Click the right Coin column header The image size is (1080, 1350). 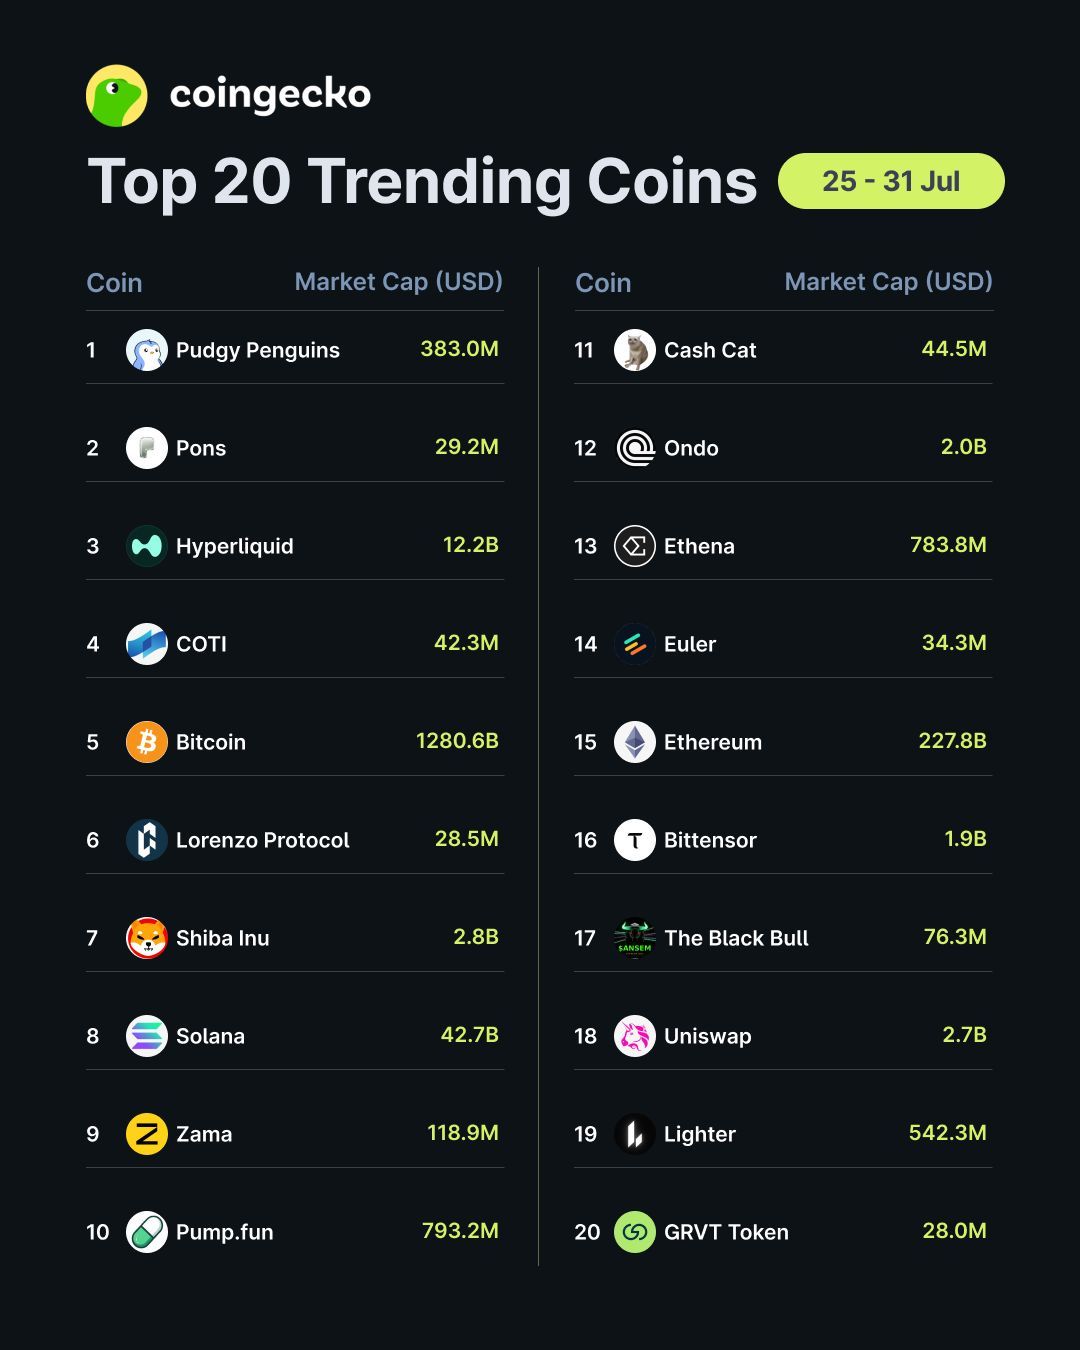pyautogui.click(x=603, y=283)
